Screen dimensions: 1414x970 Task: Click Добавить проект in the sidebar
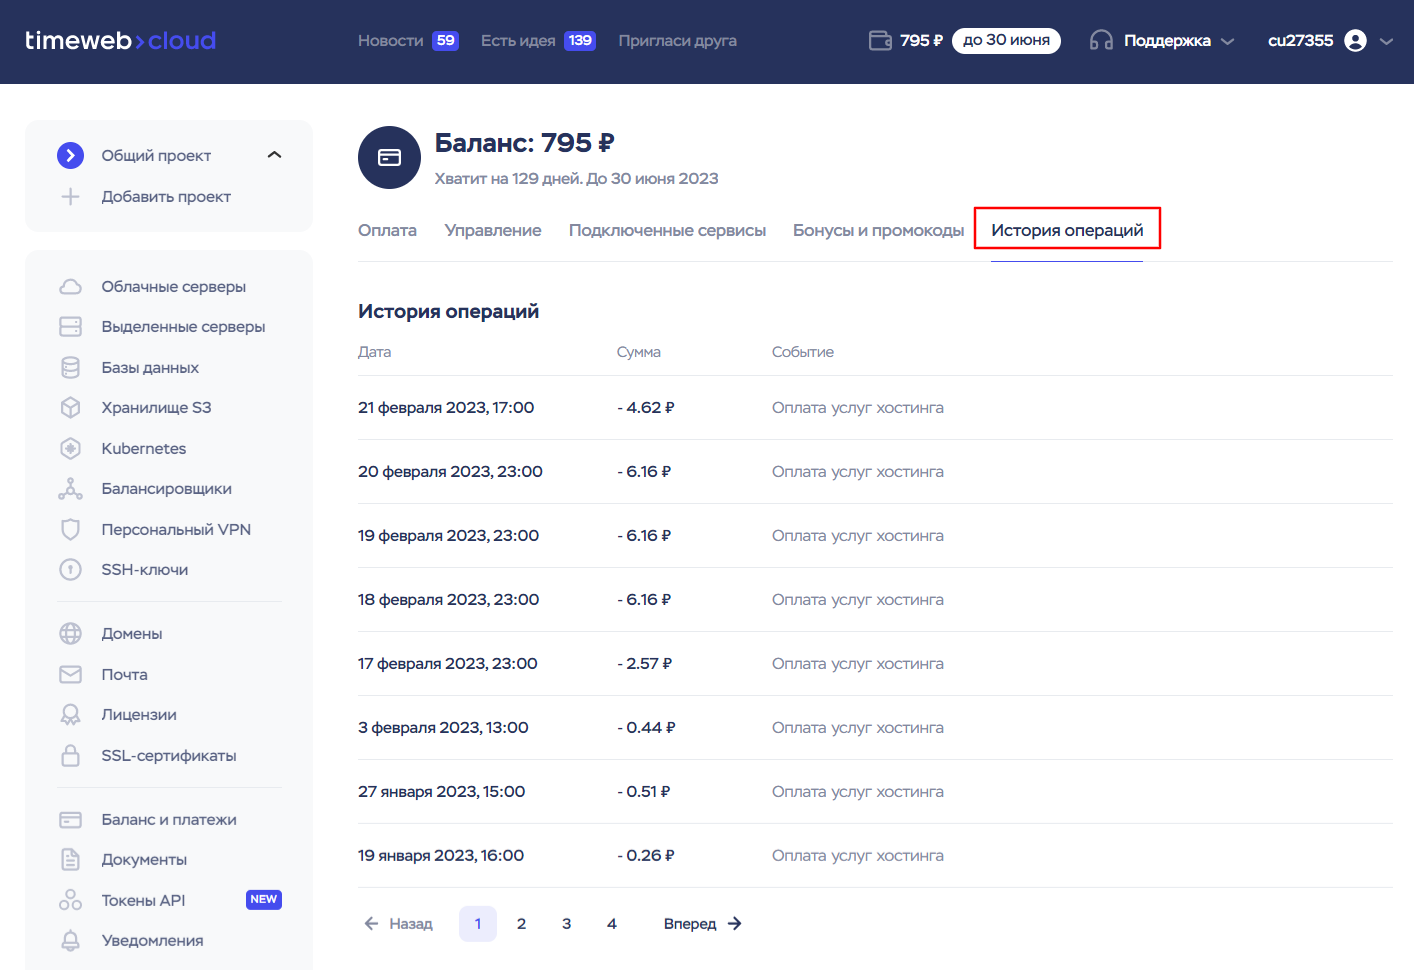(x=165, y=197)
